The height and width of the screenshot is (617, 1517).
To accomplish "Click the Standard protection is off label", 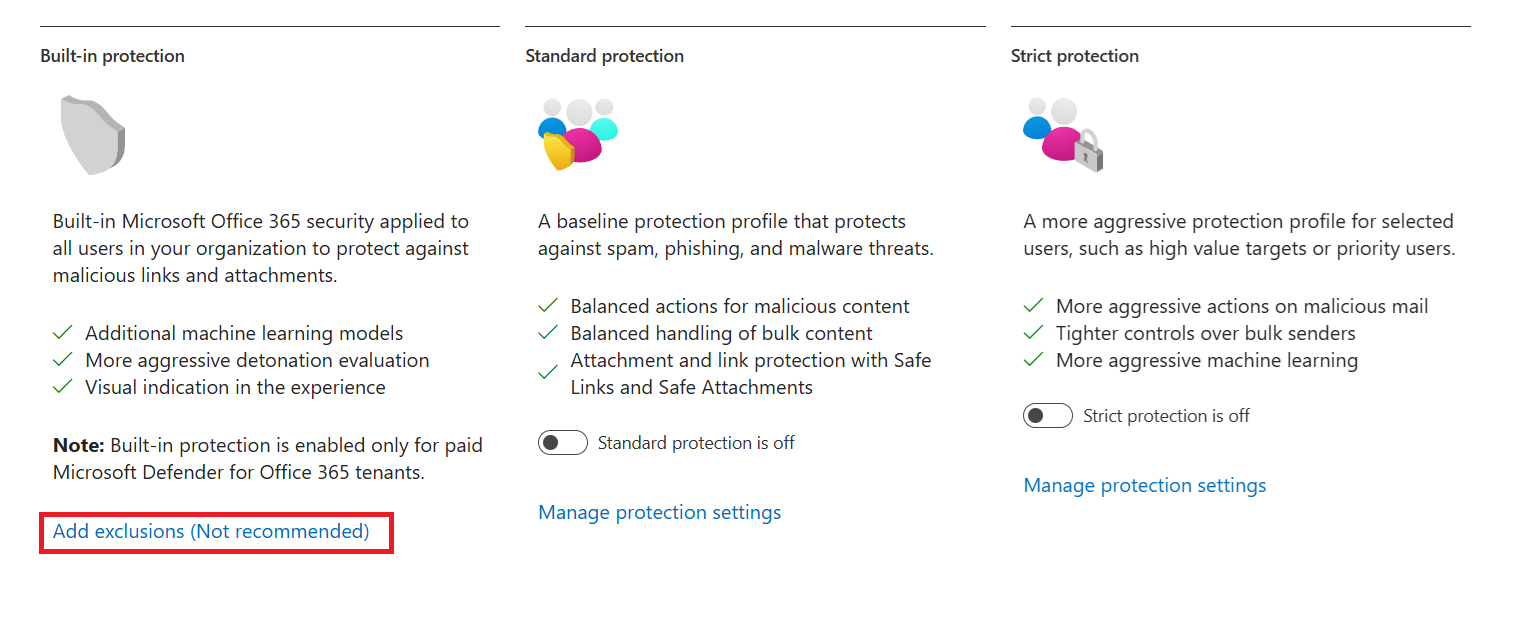I will [696, 442].
